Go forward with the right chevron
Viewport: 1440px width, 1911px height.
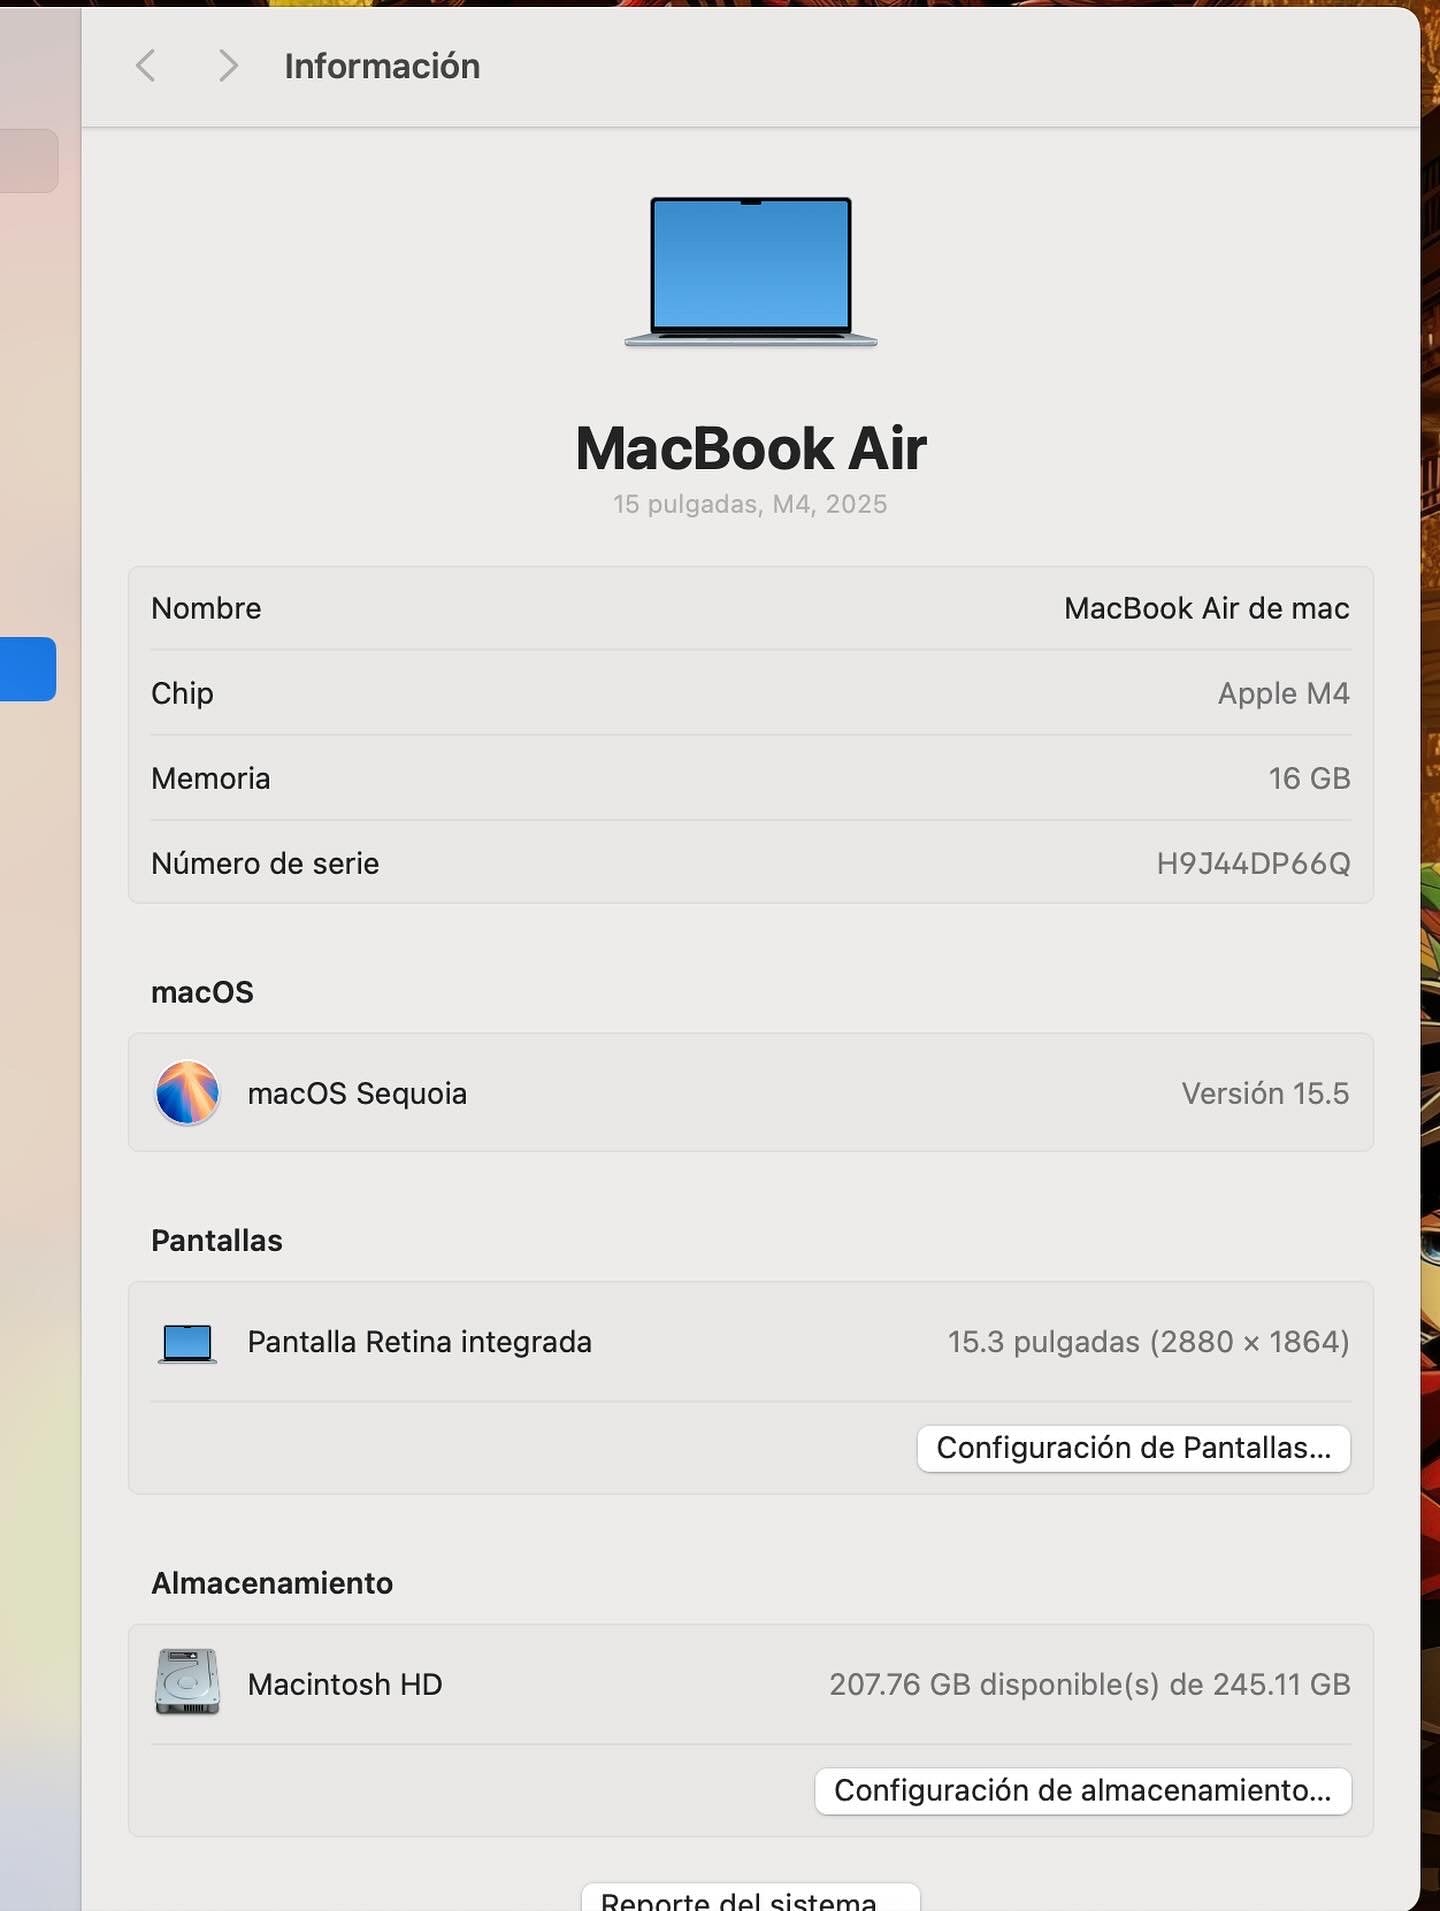[228, 66]
